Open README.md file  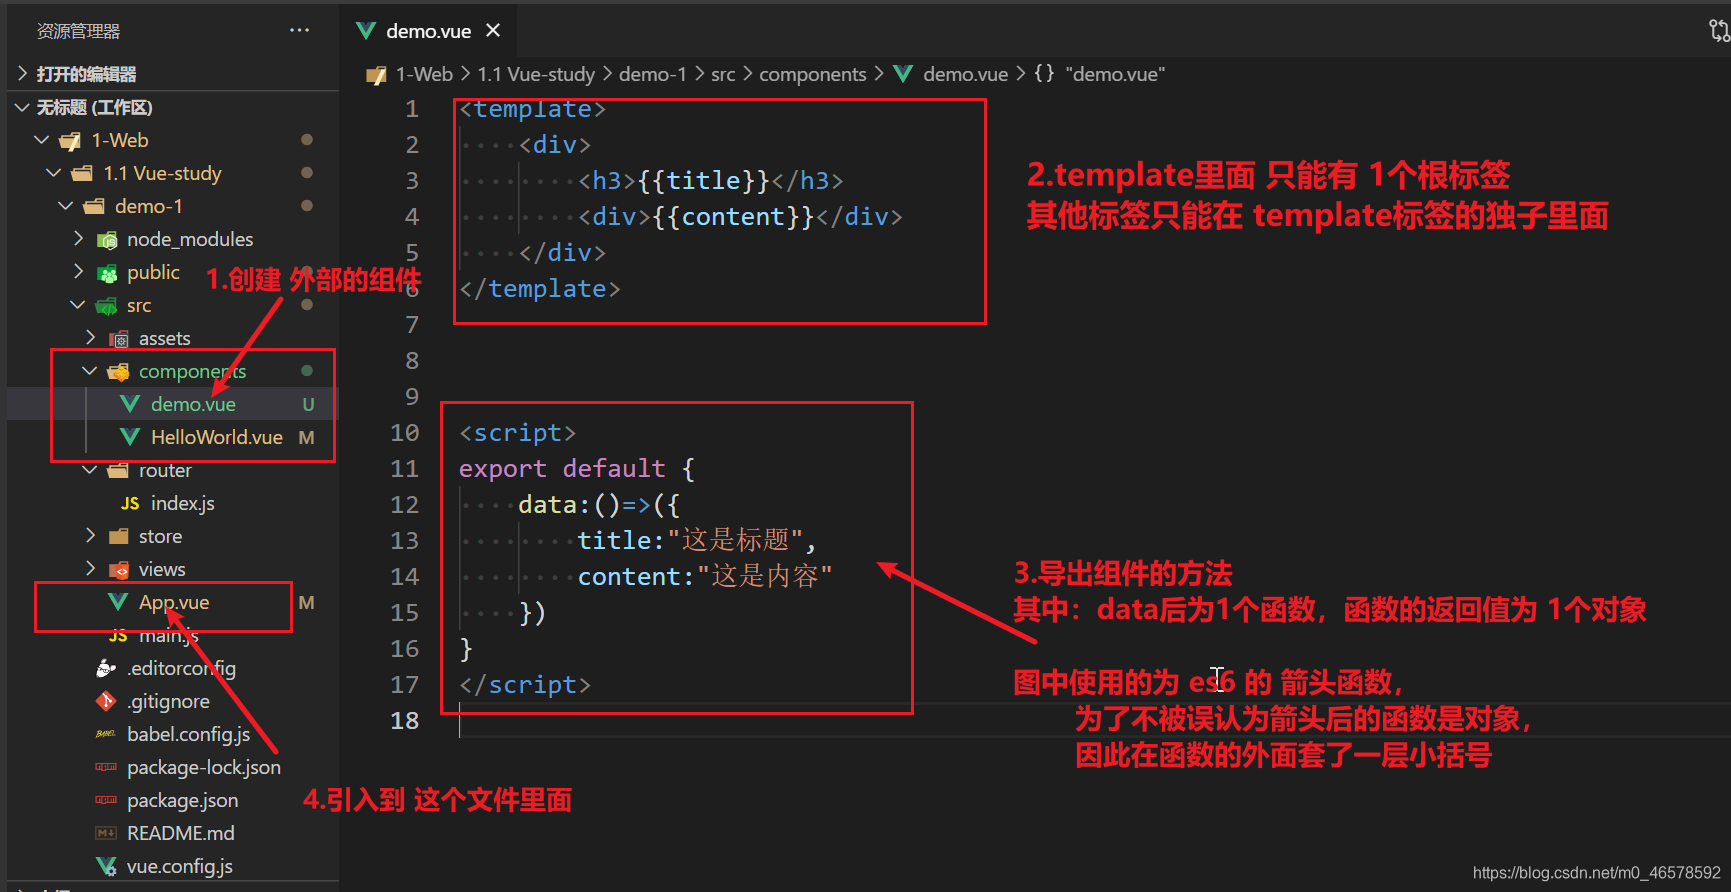point(180,833)
